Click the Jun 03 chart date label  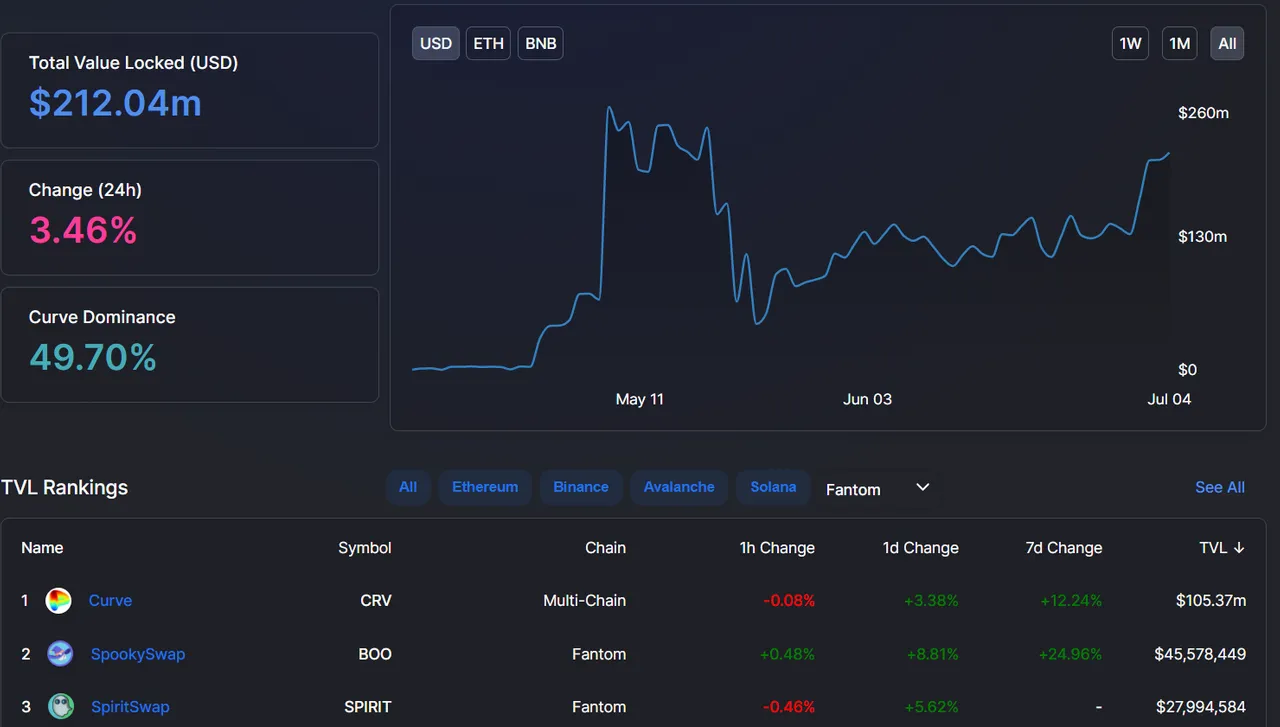[x=867, y=399]
